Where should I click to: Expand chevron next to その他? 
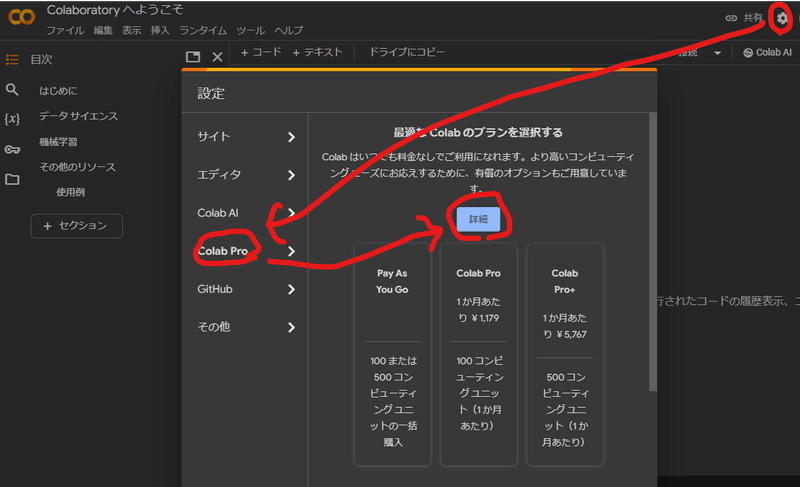pos(291,327)
